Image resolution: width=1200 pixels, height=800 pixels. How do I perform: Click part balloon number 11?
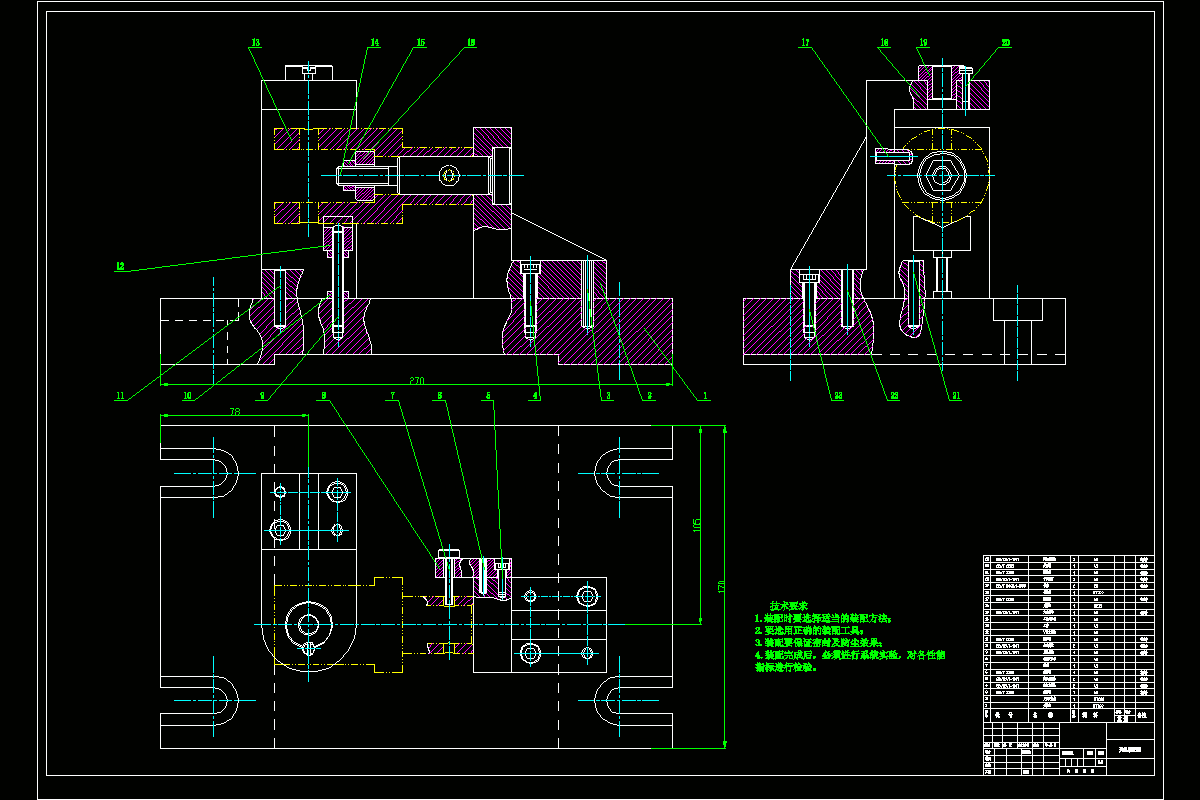120,396
